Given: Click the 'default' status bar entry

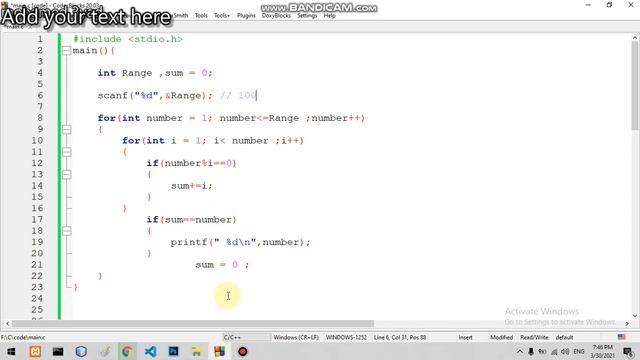Looking at the screenshot, I should [x=564, y=338].
